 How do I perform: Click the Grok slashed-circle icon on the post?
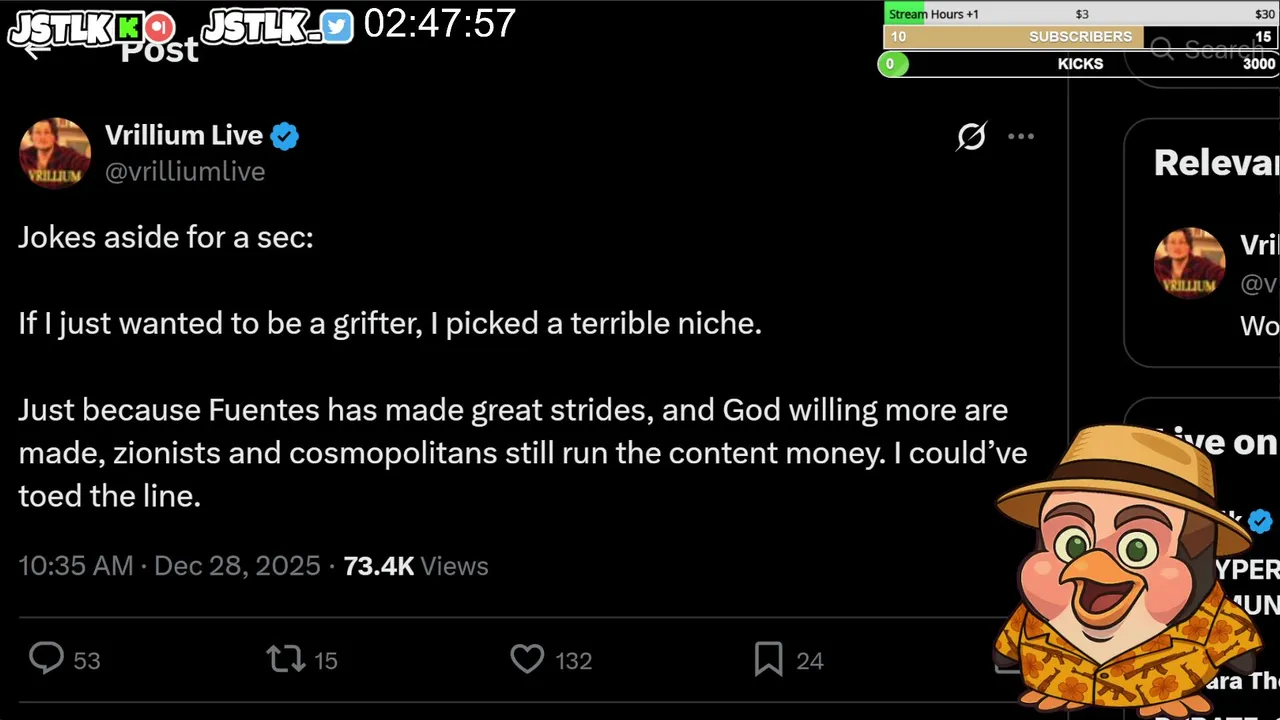pos(971,136)
